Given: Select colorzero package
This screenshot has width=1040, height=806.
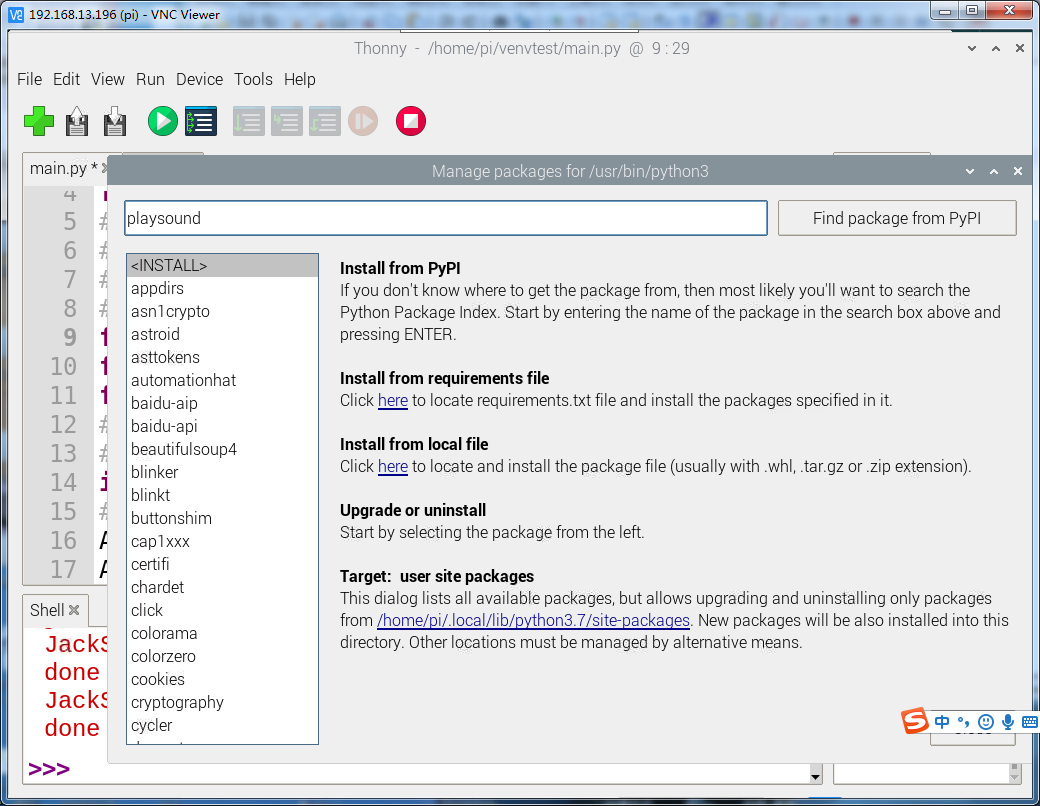Looking at the screenshot, I should [222, 656].
